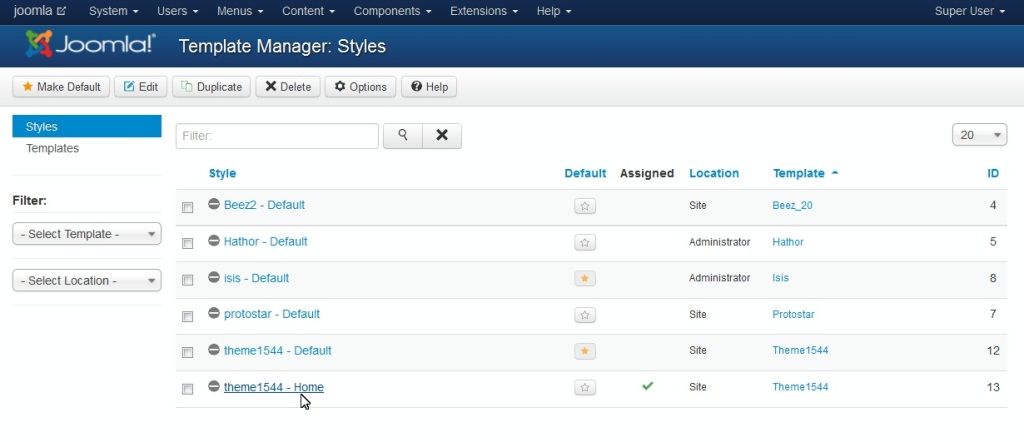
Task: Open the Select Location dropdown
Action: [87, 281]
